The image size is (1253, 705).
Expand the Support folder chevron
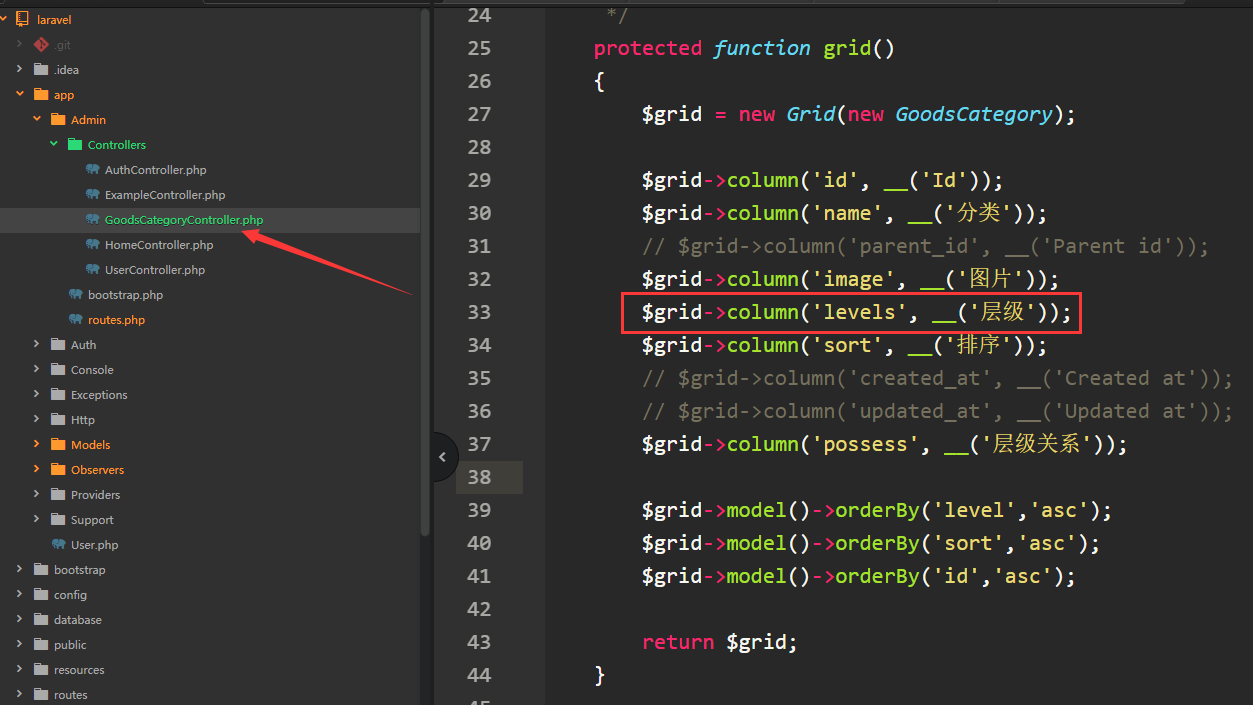(x=37, y=519)
